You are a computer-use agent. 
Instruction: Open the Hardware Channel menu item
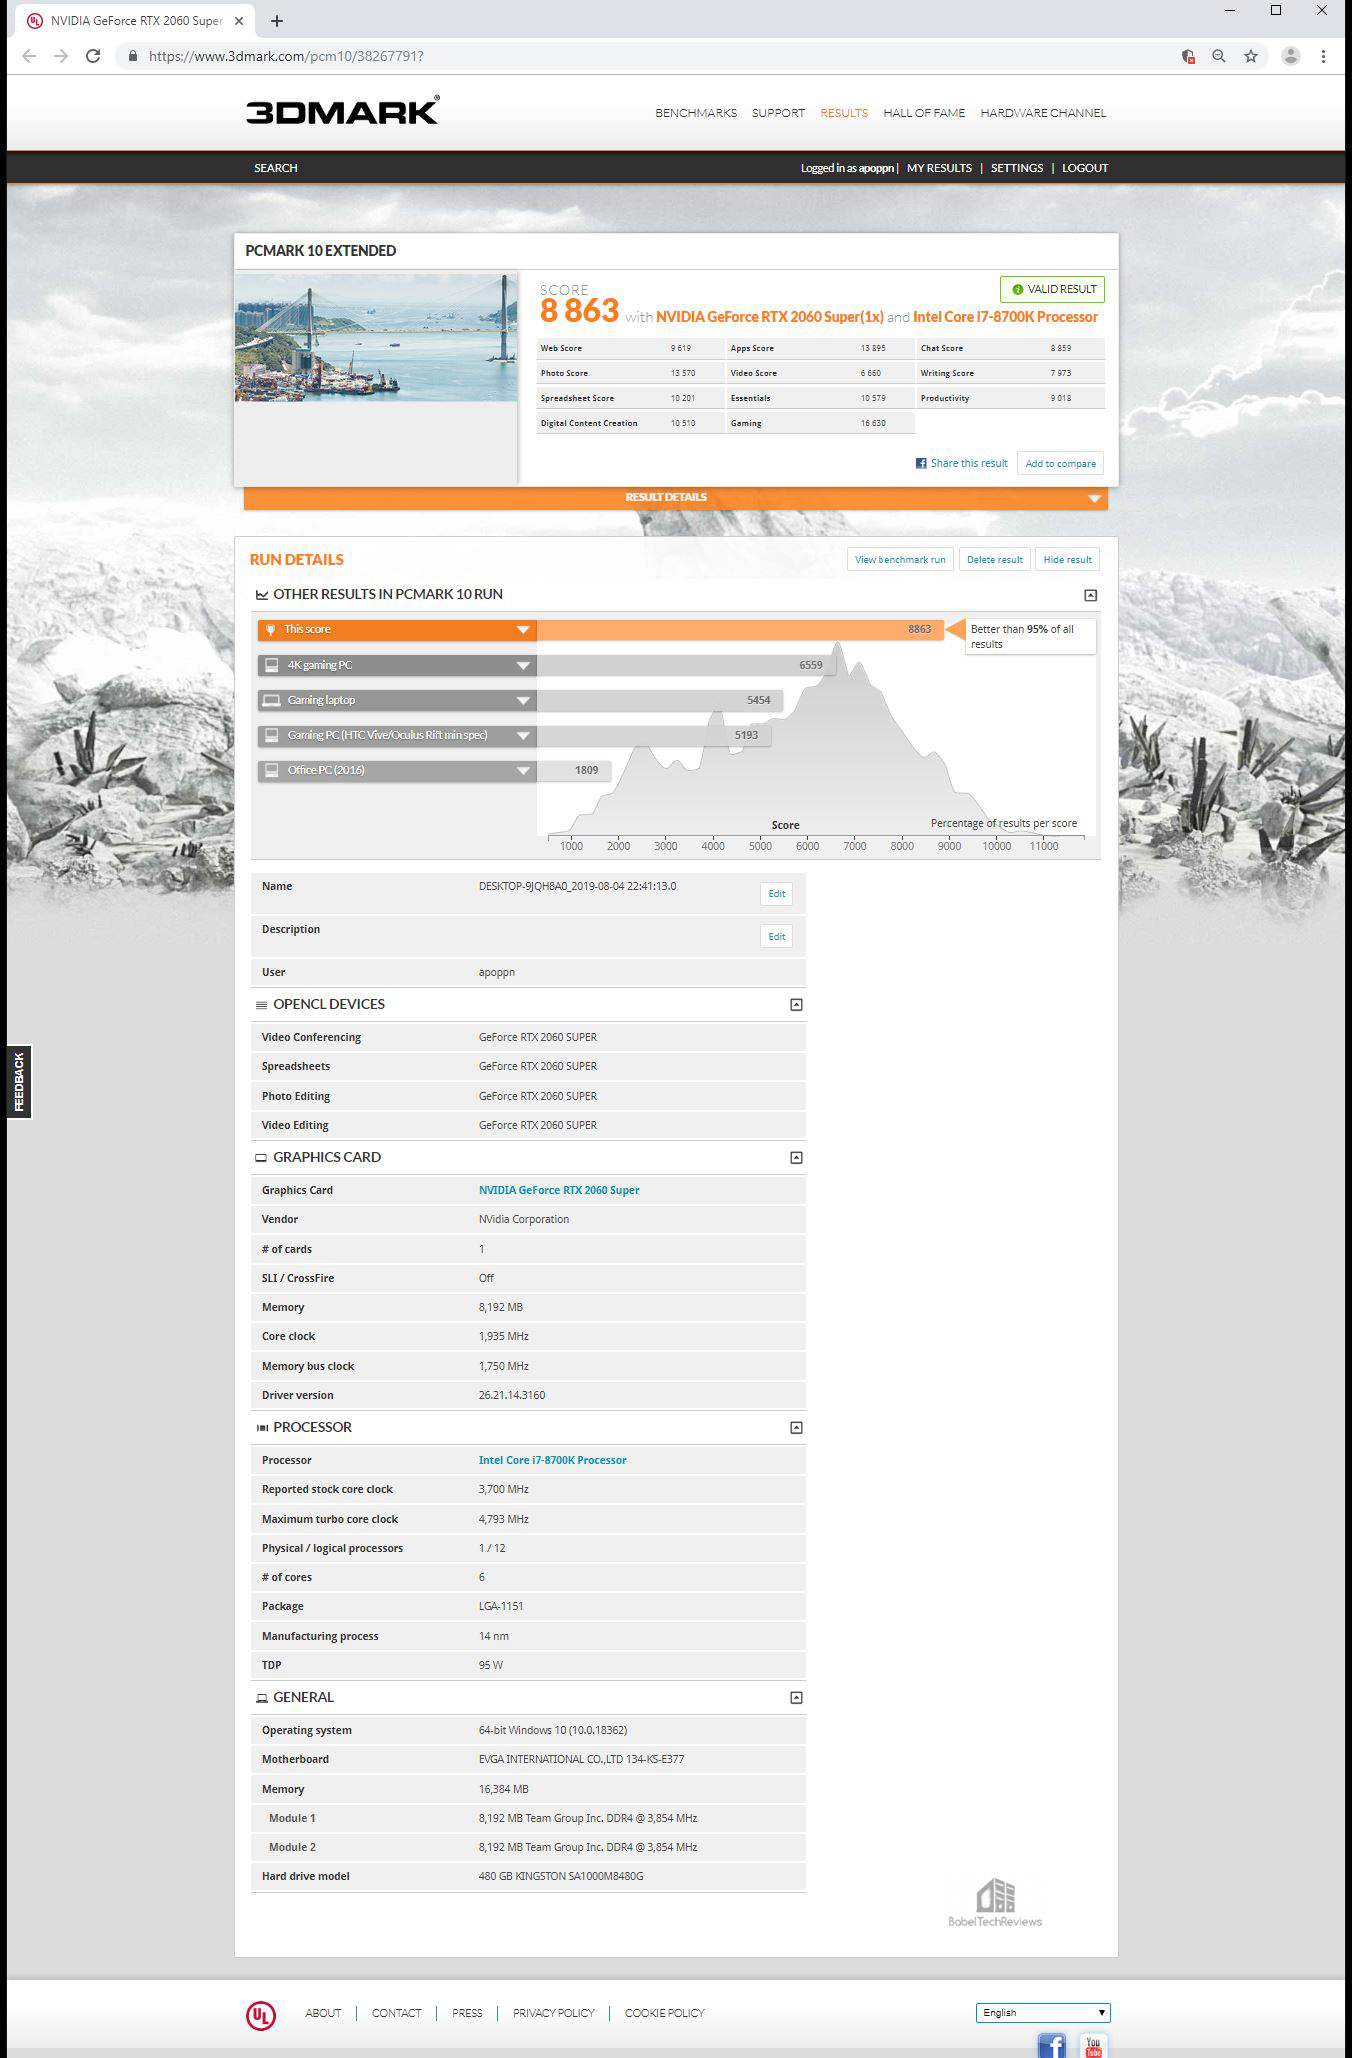(1043, 113)
